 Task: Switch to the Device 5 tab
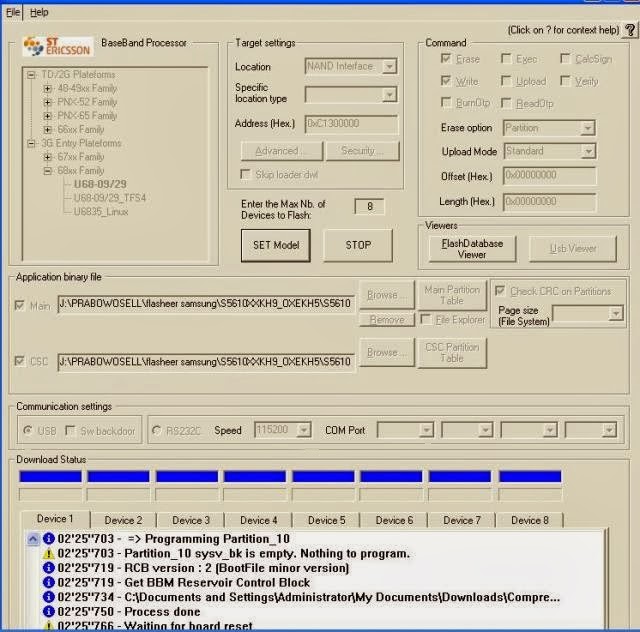coord(327,520)
